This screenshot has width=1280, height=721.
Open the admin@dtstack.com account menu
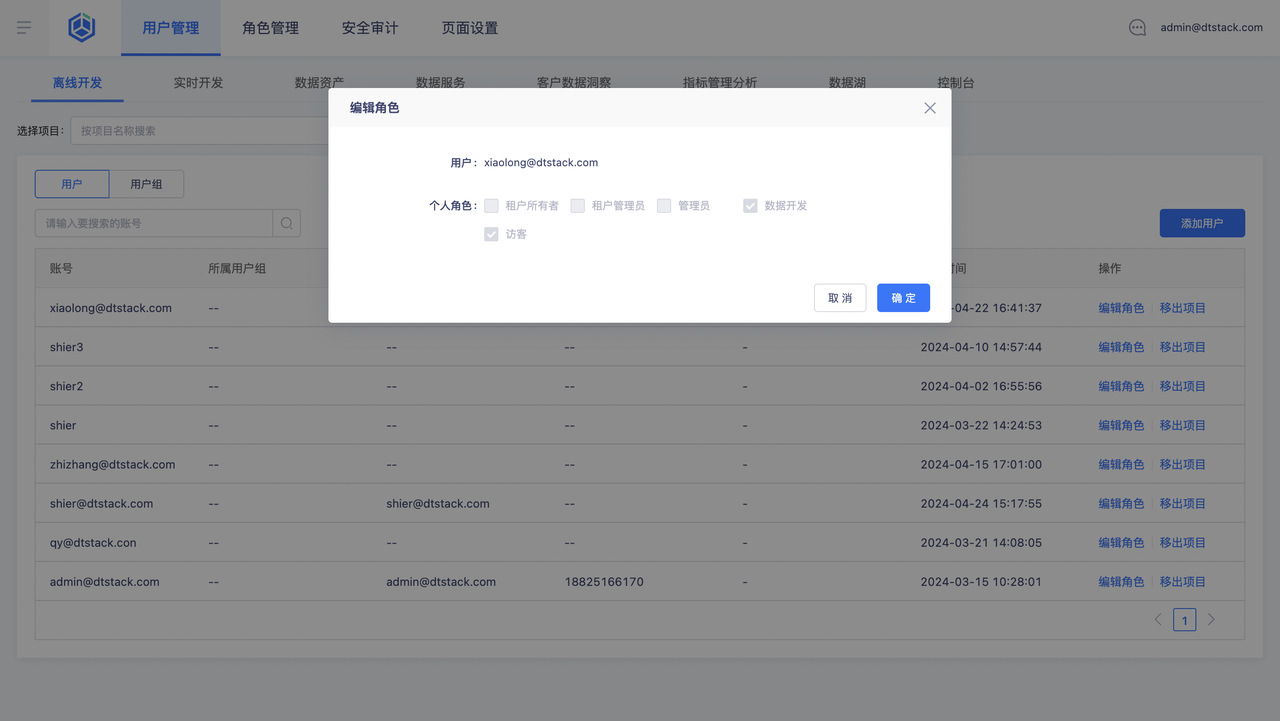point(1211,28)
